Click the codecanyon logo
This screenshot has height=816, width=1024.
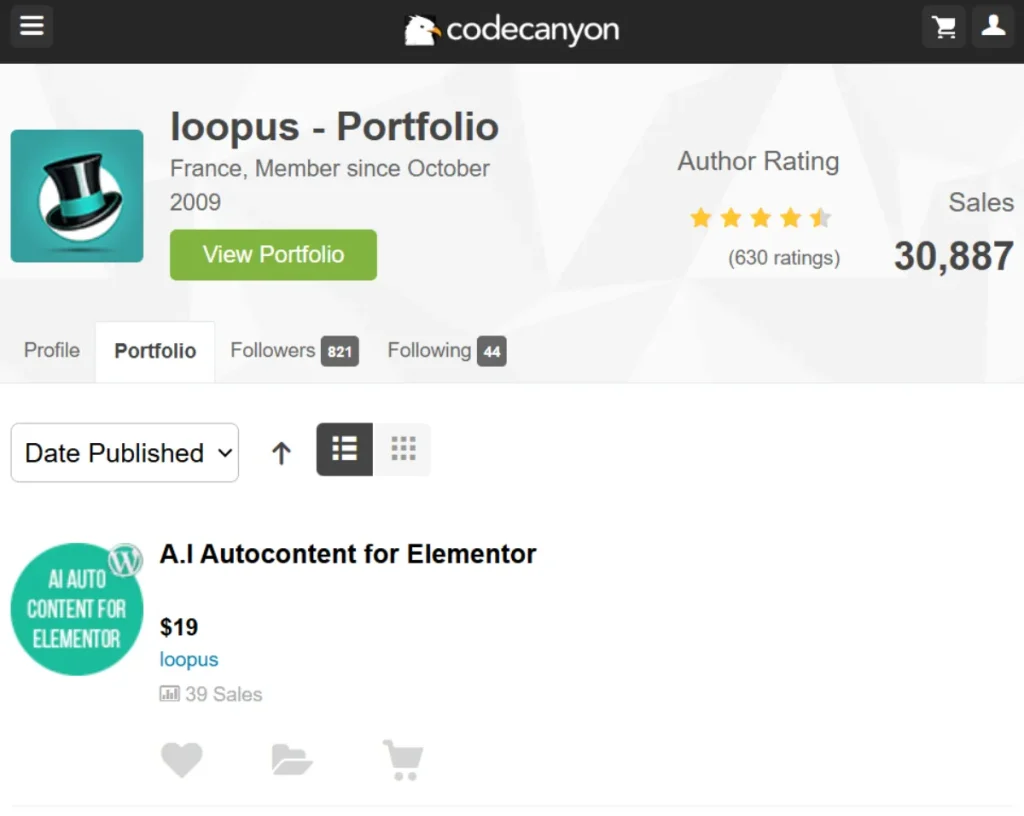tap(511, 30)
